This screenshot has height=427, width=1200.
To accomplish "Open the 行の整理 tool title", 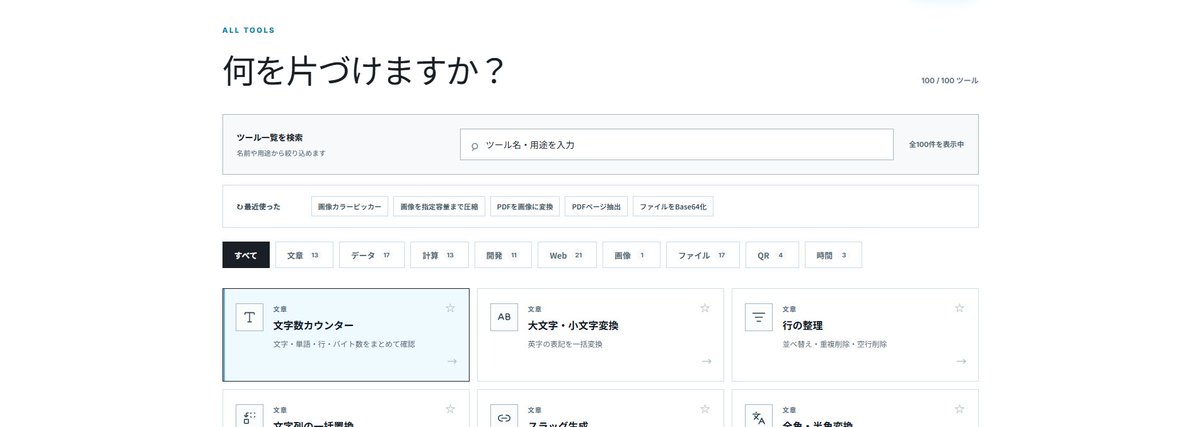I will click(x=803, y=326).
